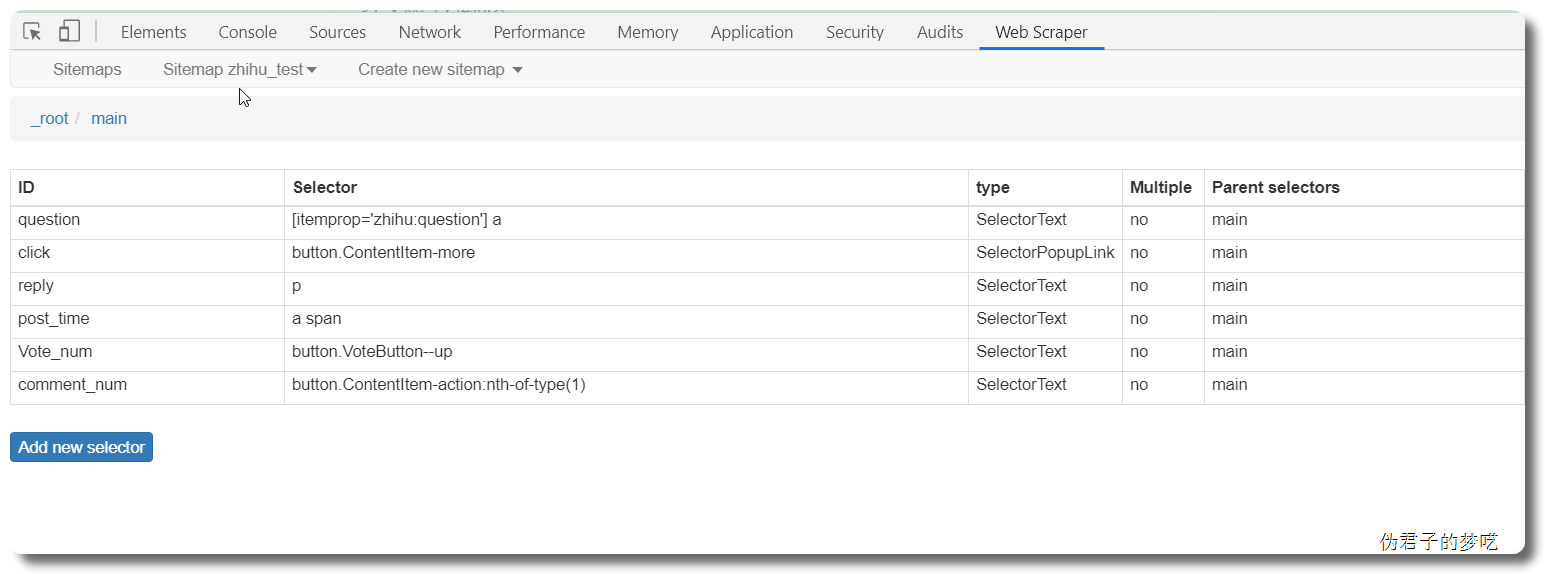Switch to the Elements tab

tap(153, 32)
